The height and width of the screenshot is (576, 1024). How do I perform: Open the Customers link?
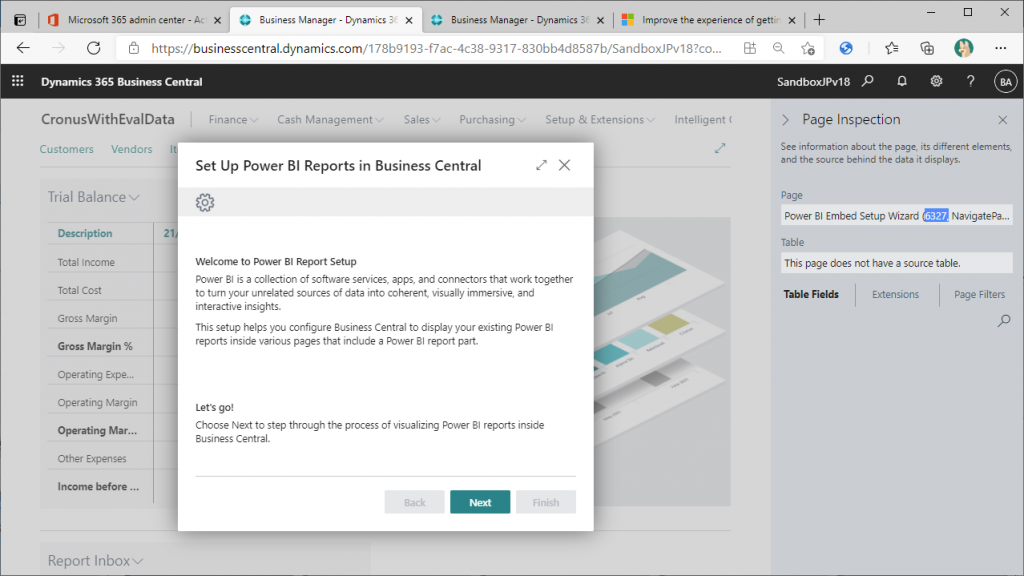pyautogui.click(x=67, y=149)
